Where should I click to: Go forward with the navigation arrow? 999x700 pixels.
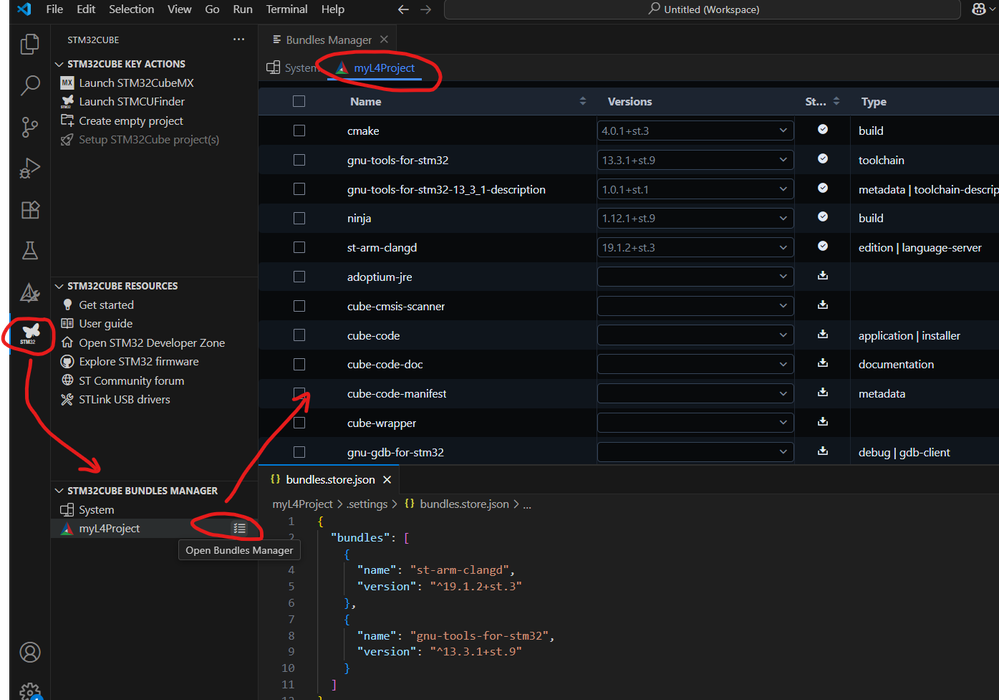426,10
